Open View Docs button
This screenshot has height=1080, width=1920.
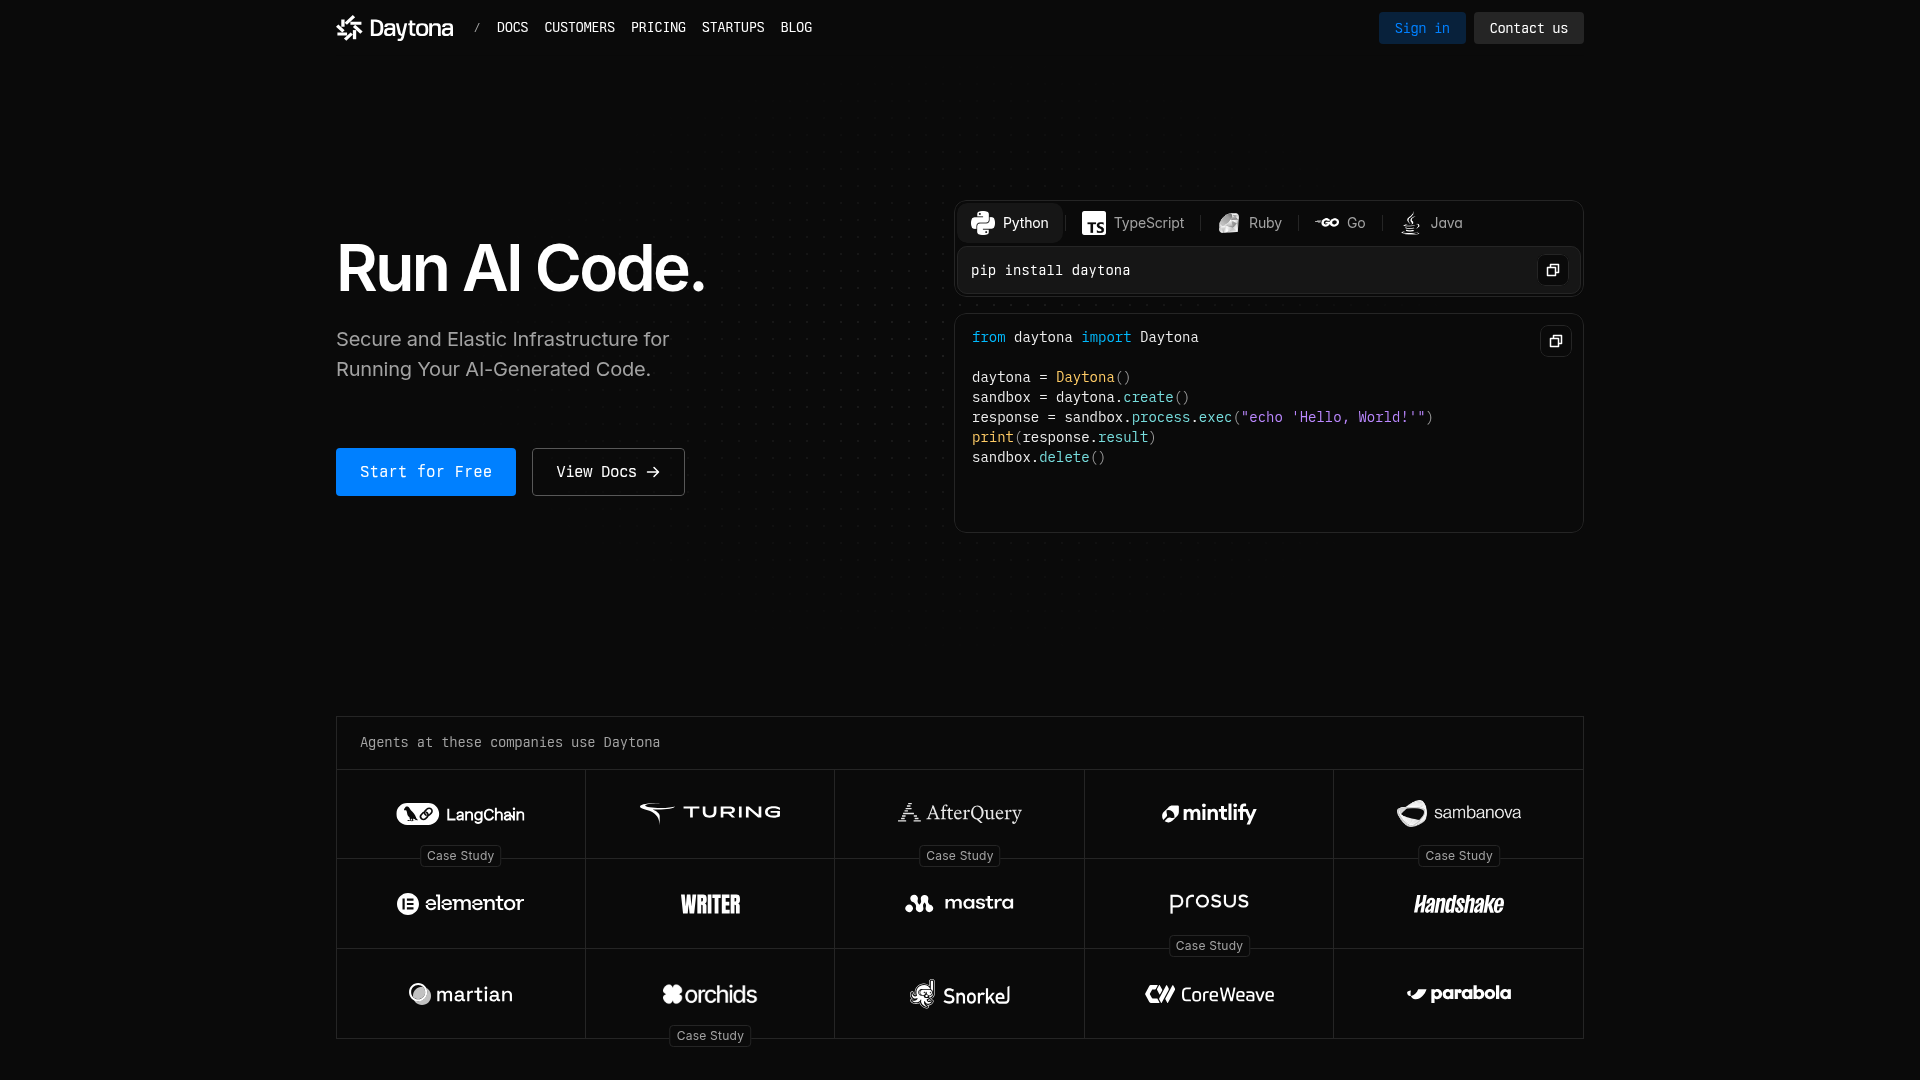(608, 472)
